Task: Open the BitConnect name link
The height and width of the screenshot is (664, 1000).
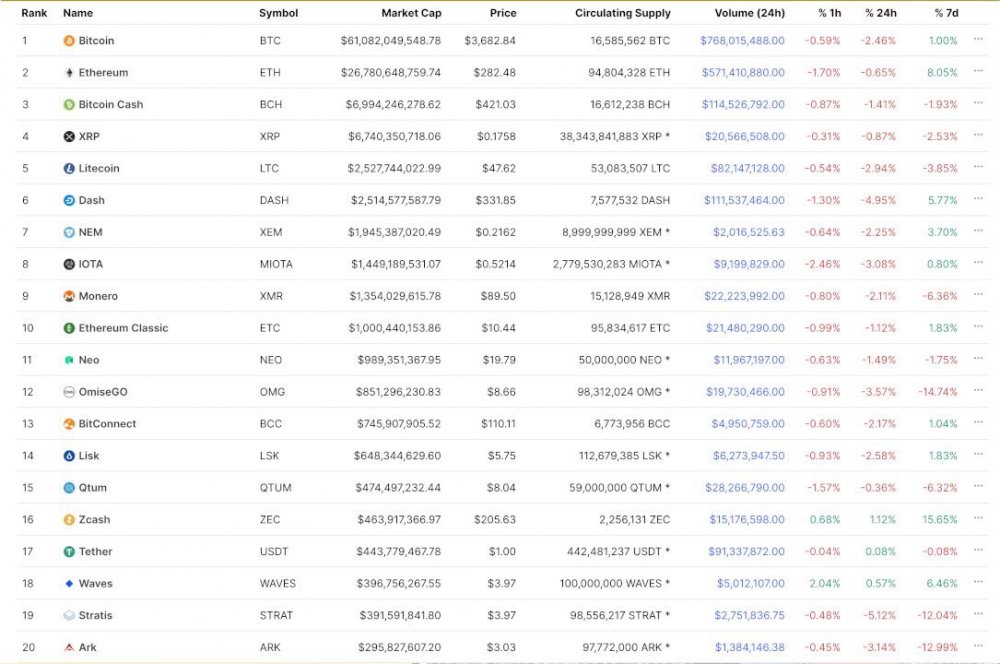Action: (107, 424)
